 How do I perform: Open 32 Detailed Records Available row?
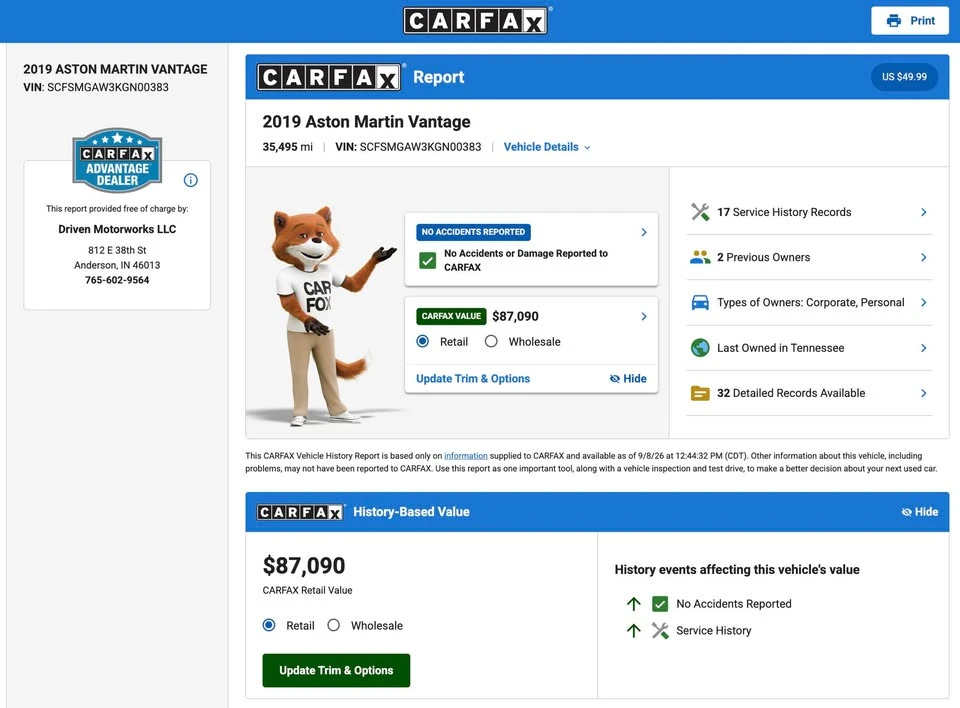[809, 393]
